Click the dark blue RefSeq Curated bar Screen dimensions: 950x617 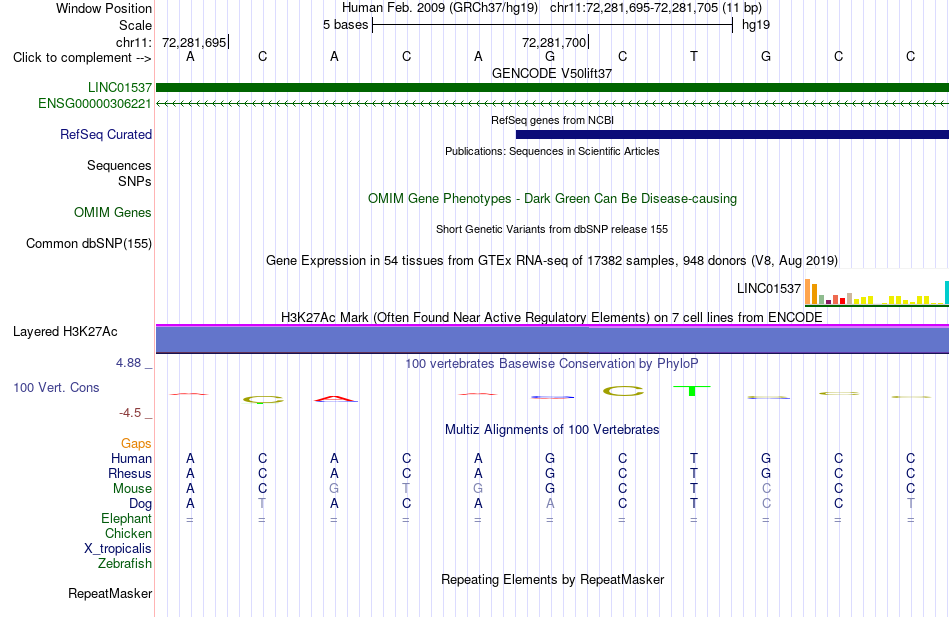(732, 135)
